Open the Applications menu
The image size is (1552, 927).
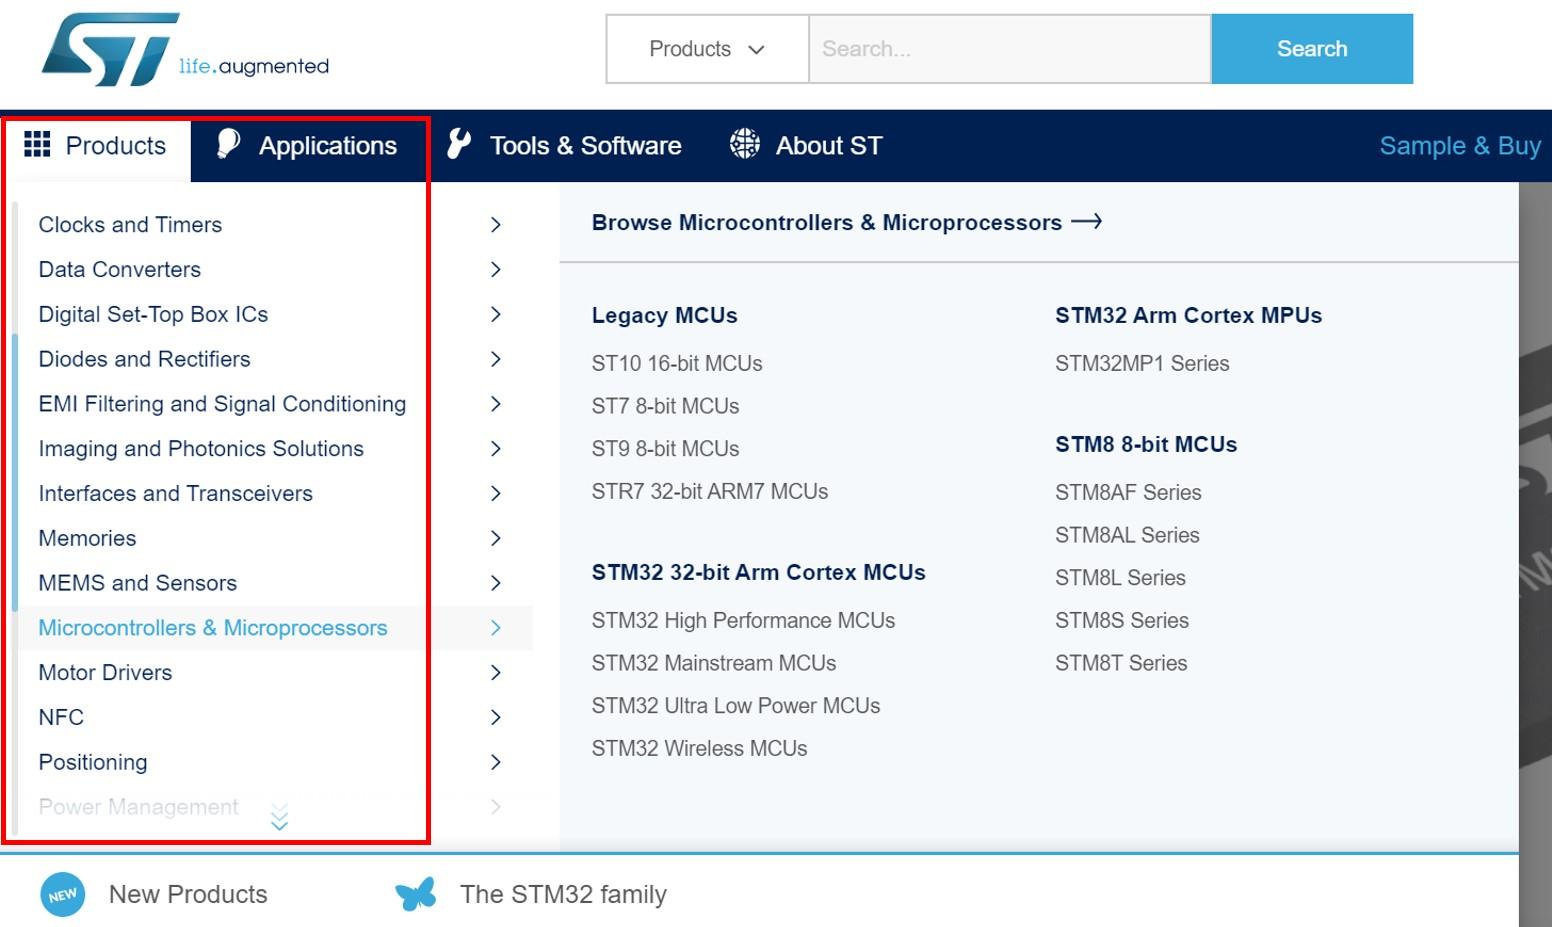307,146
